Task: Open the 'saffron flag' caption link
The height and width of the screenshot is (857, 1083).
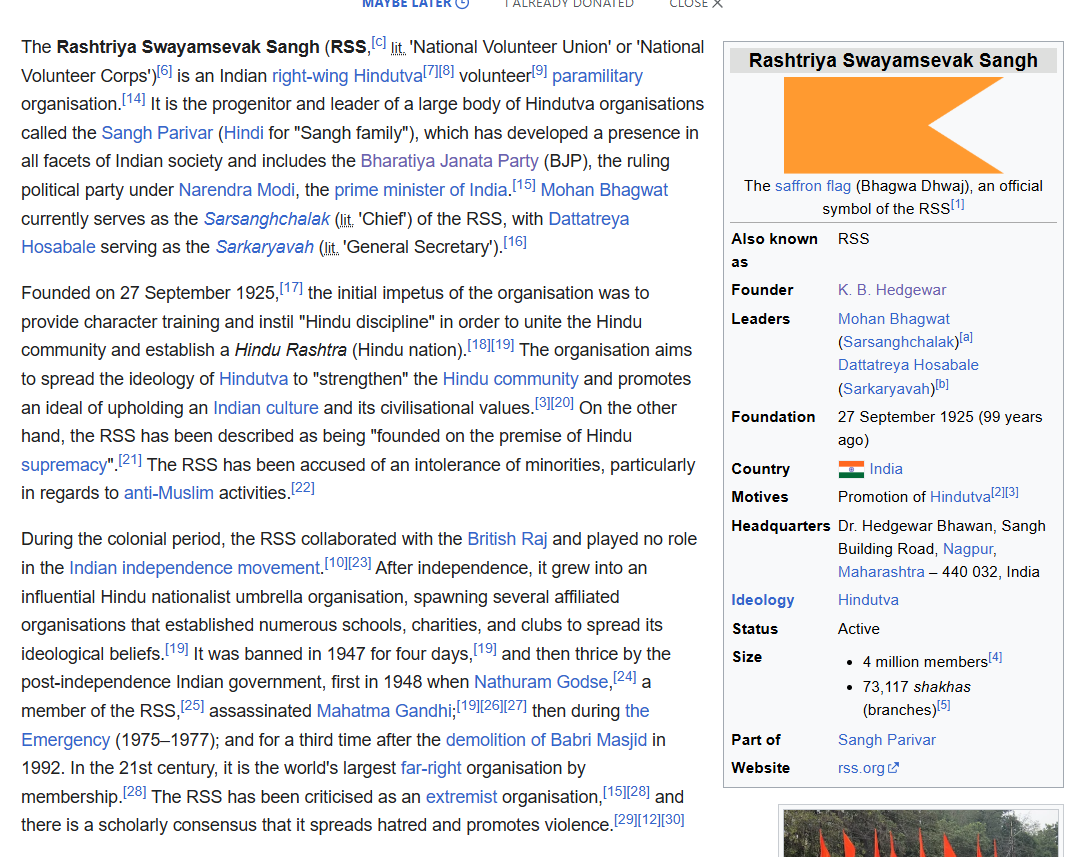Action: 813,186
